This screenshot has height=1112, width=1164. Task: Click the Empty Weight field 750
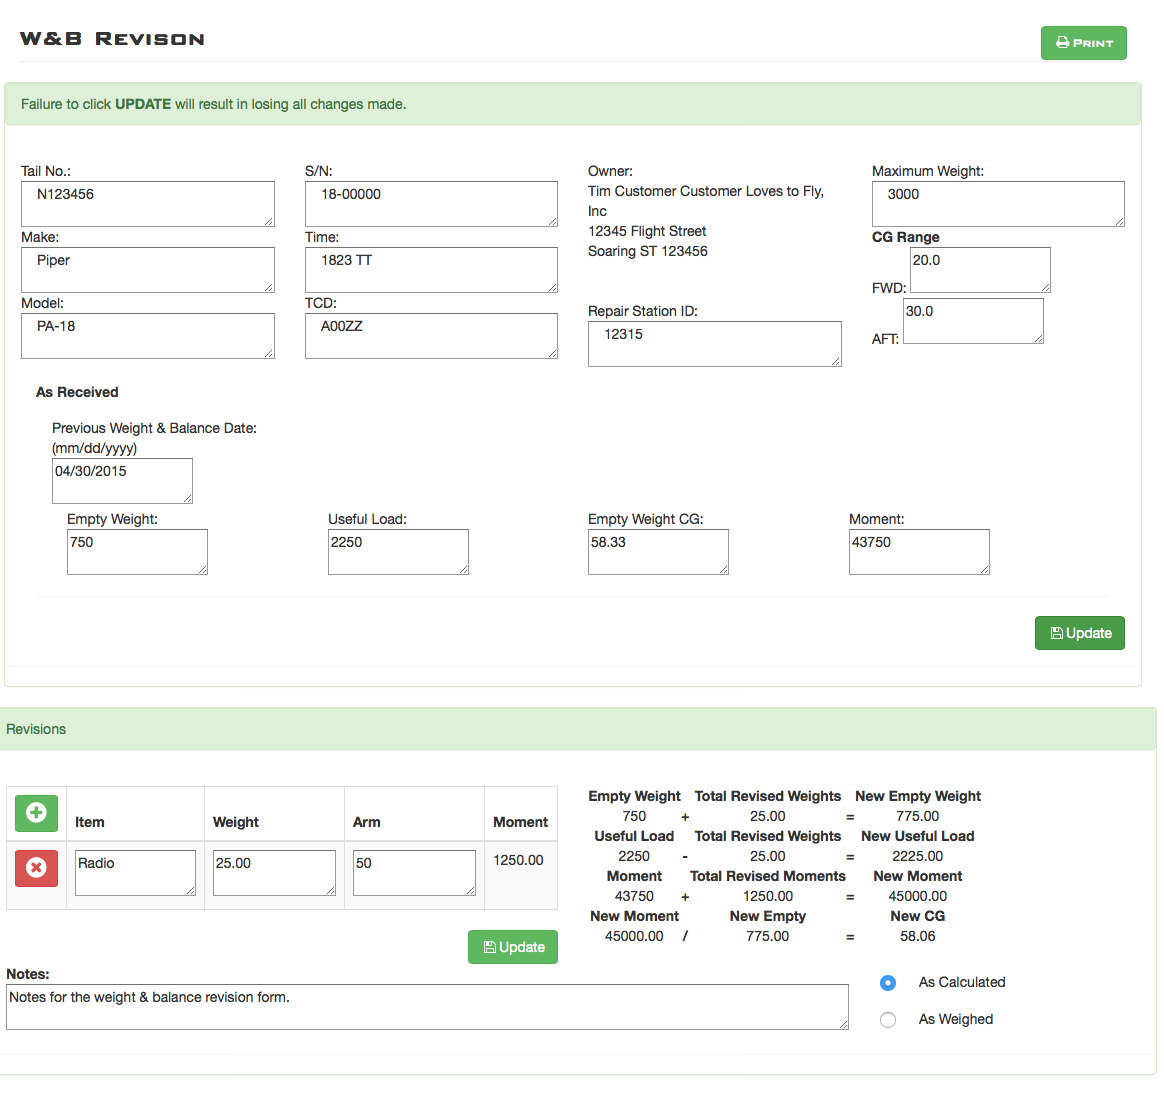click(x=137, y=552)
